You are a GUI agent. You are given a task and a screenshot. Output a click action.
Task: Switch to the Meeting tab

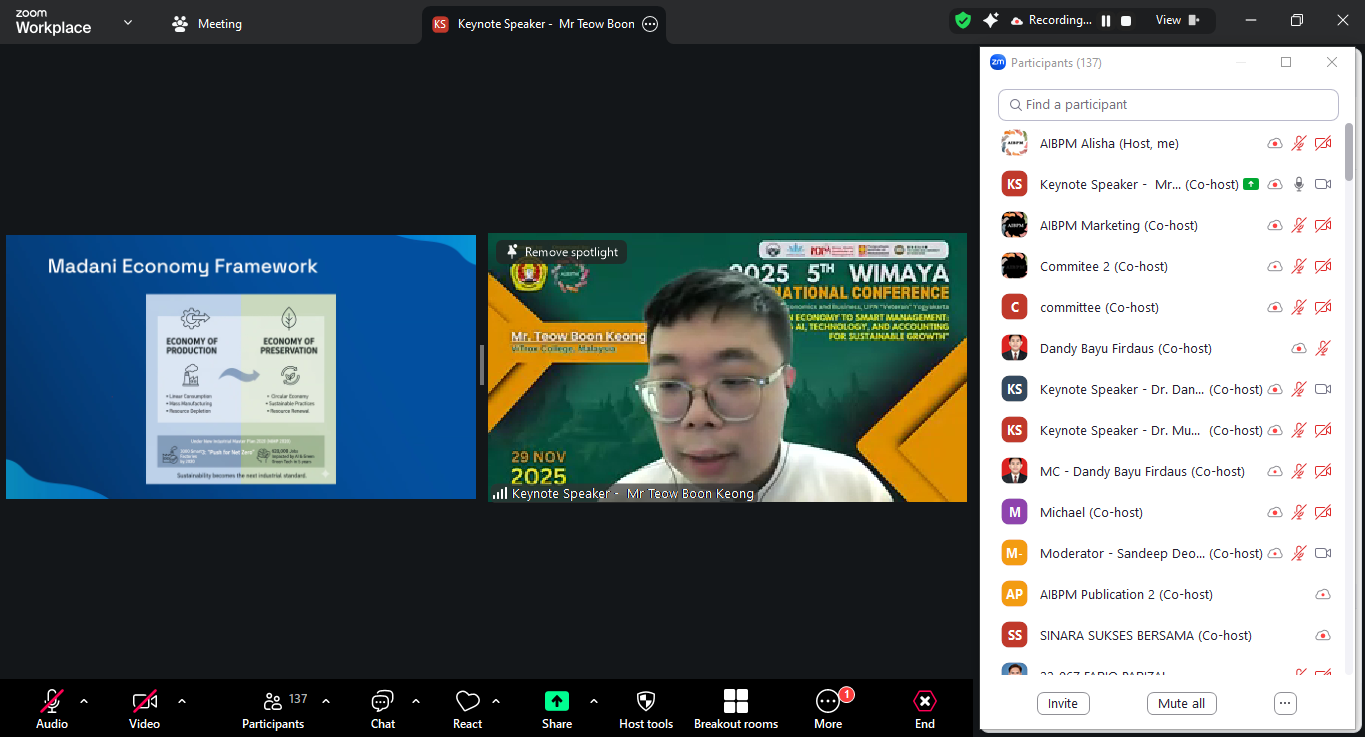pyautogui.click(x=208, y=24)
